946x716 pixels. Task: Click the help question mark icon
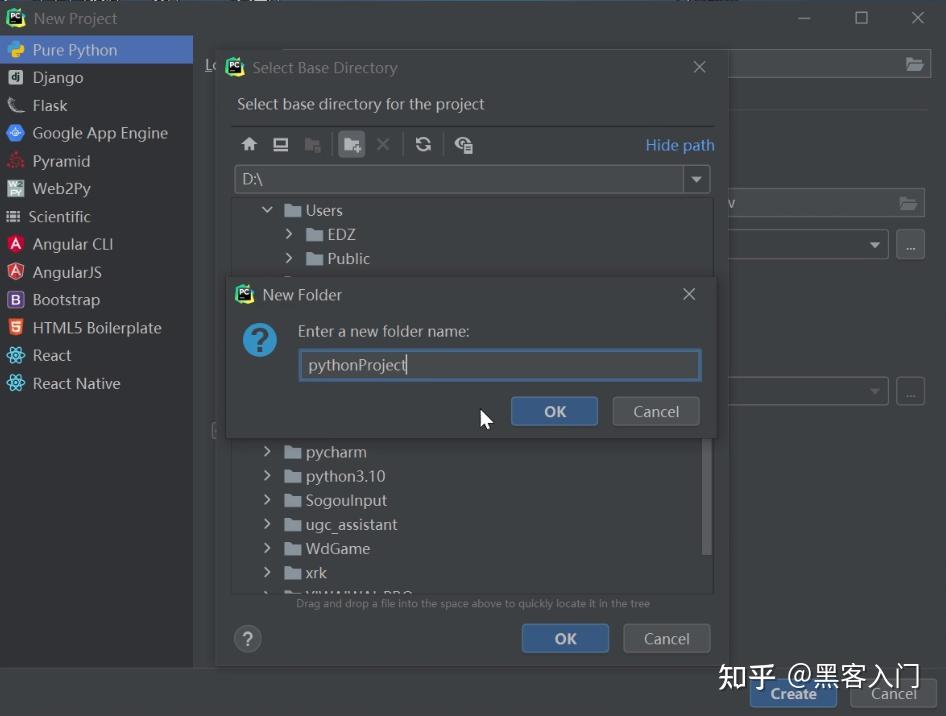point(247,638)
